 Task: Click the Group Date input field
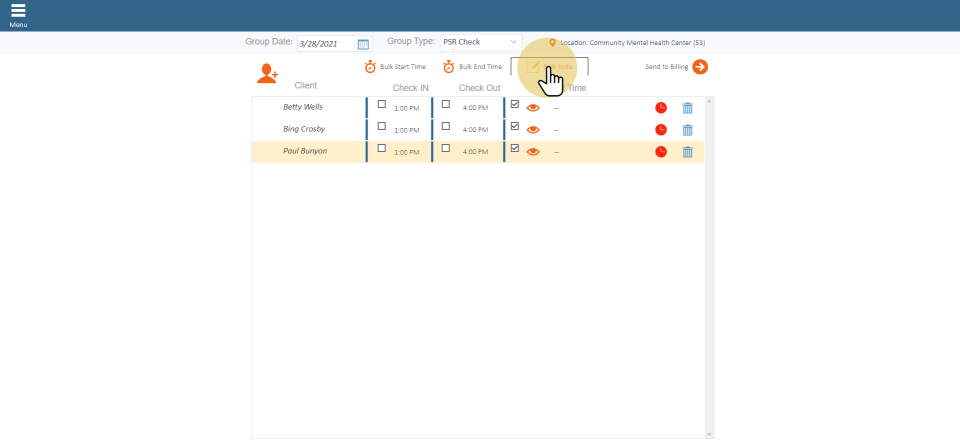click(x=325, y=44)
